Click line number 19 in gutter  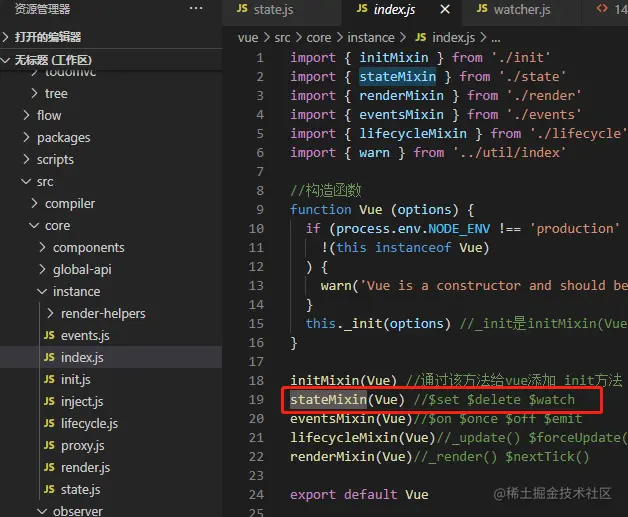256,400
